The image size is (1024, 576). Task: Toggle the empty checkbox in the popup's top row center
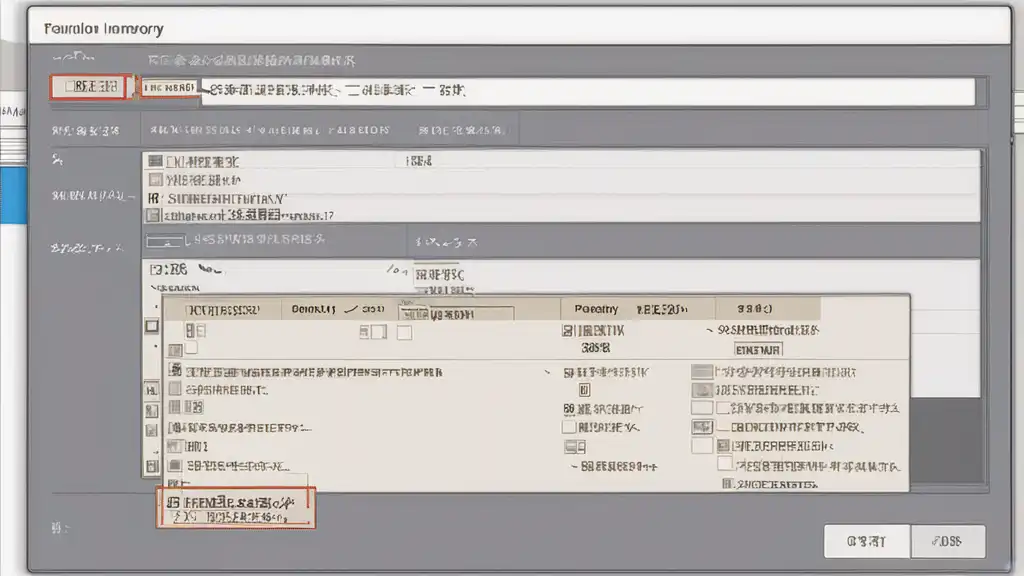pos(404,332)
